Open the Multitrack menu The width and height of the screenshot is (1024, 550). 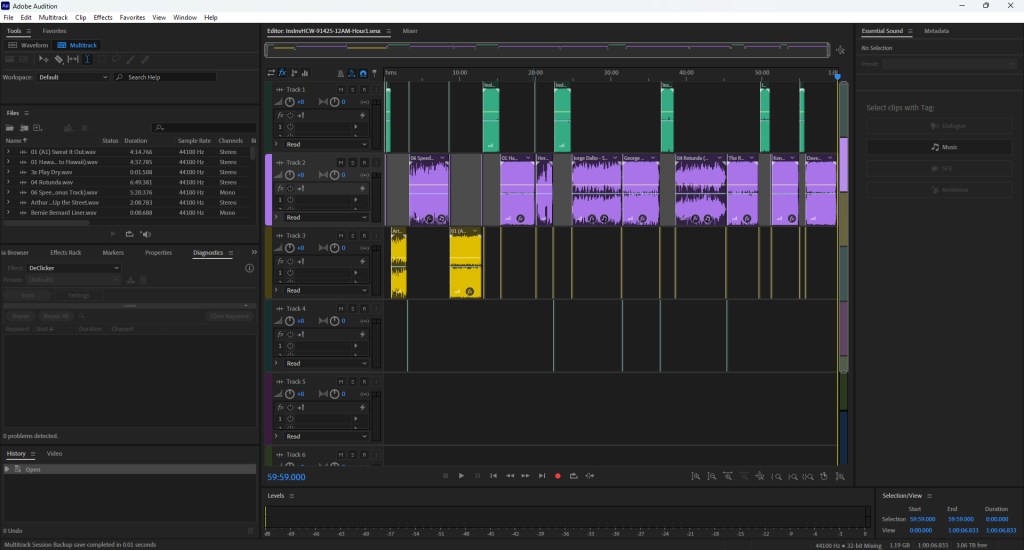53,17
